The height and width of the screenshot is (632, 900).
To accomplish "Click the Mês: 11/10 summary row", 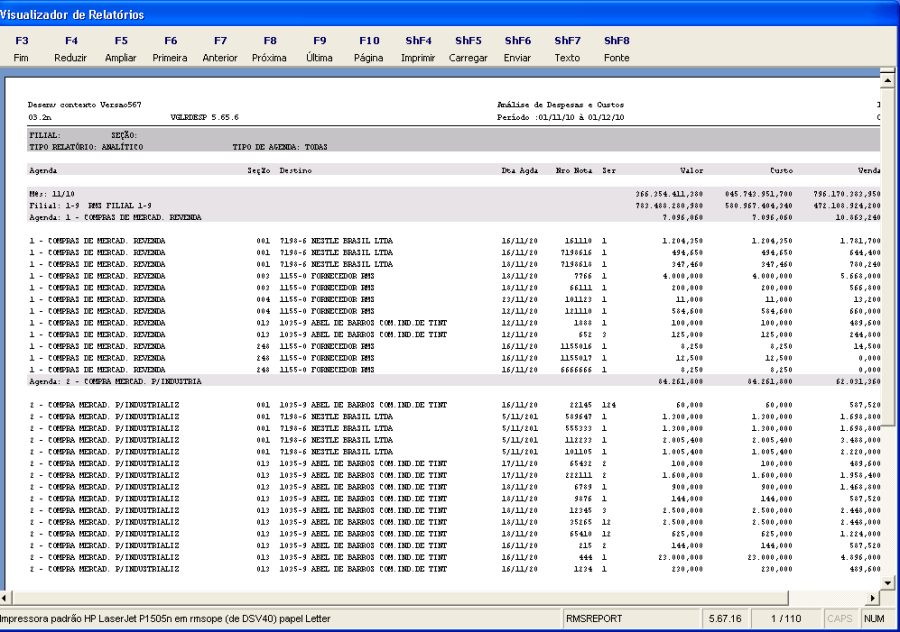I will pyautogui.click(x=454, y=194).
